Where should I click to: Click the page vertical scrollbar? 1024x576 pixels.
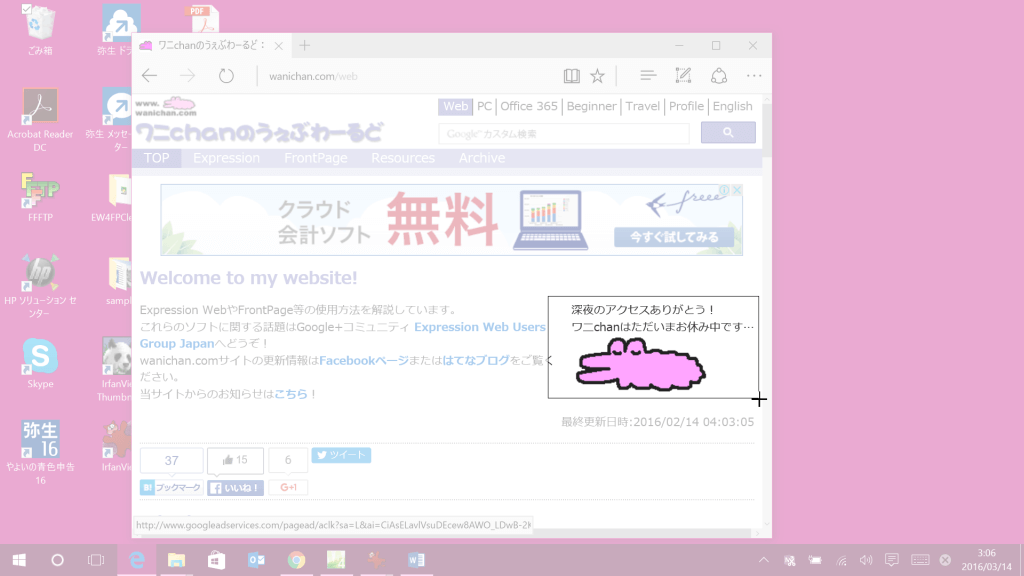(767, 312)
